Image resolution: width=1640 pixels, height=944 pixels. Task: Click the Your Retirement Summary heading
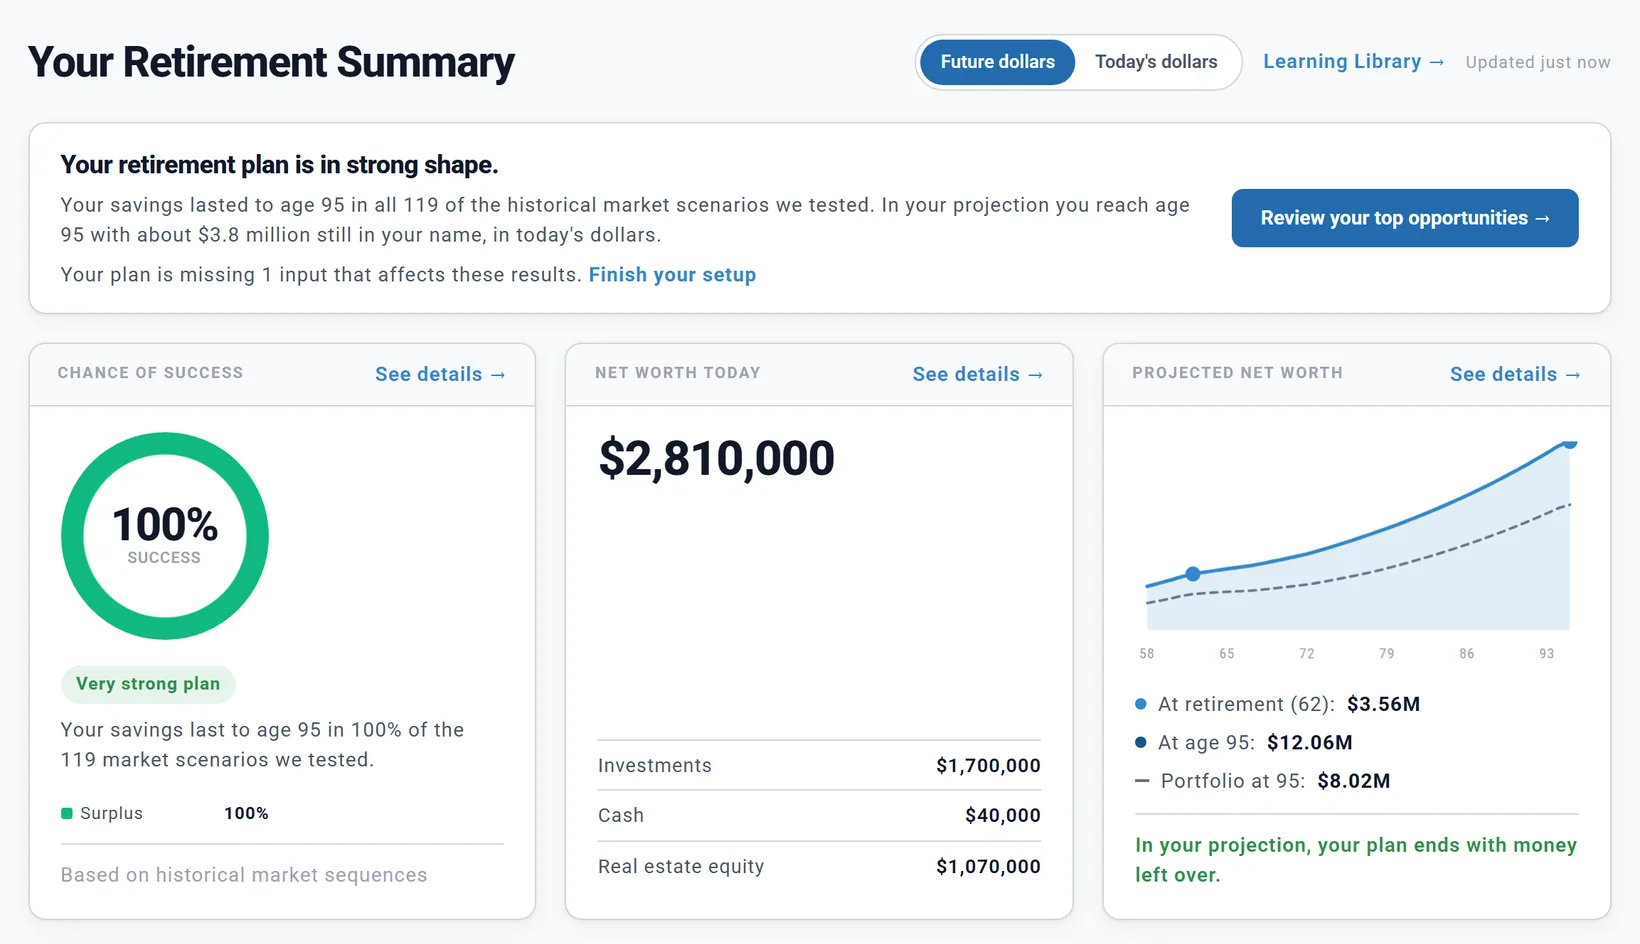[271, 62]
